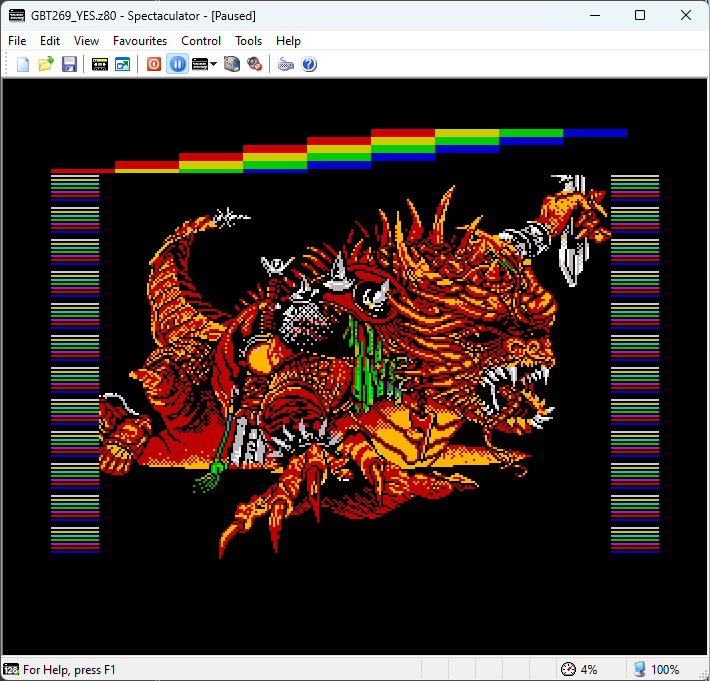Screen dimensions: 710x681
Task: Reset the emulator with the red icon
Action: click(x=154, y=64)
